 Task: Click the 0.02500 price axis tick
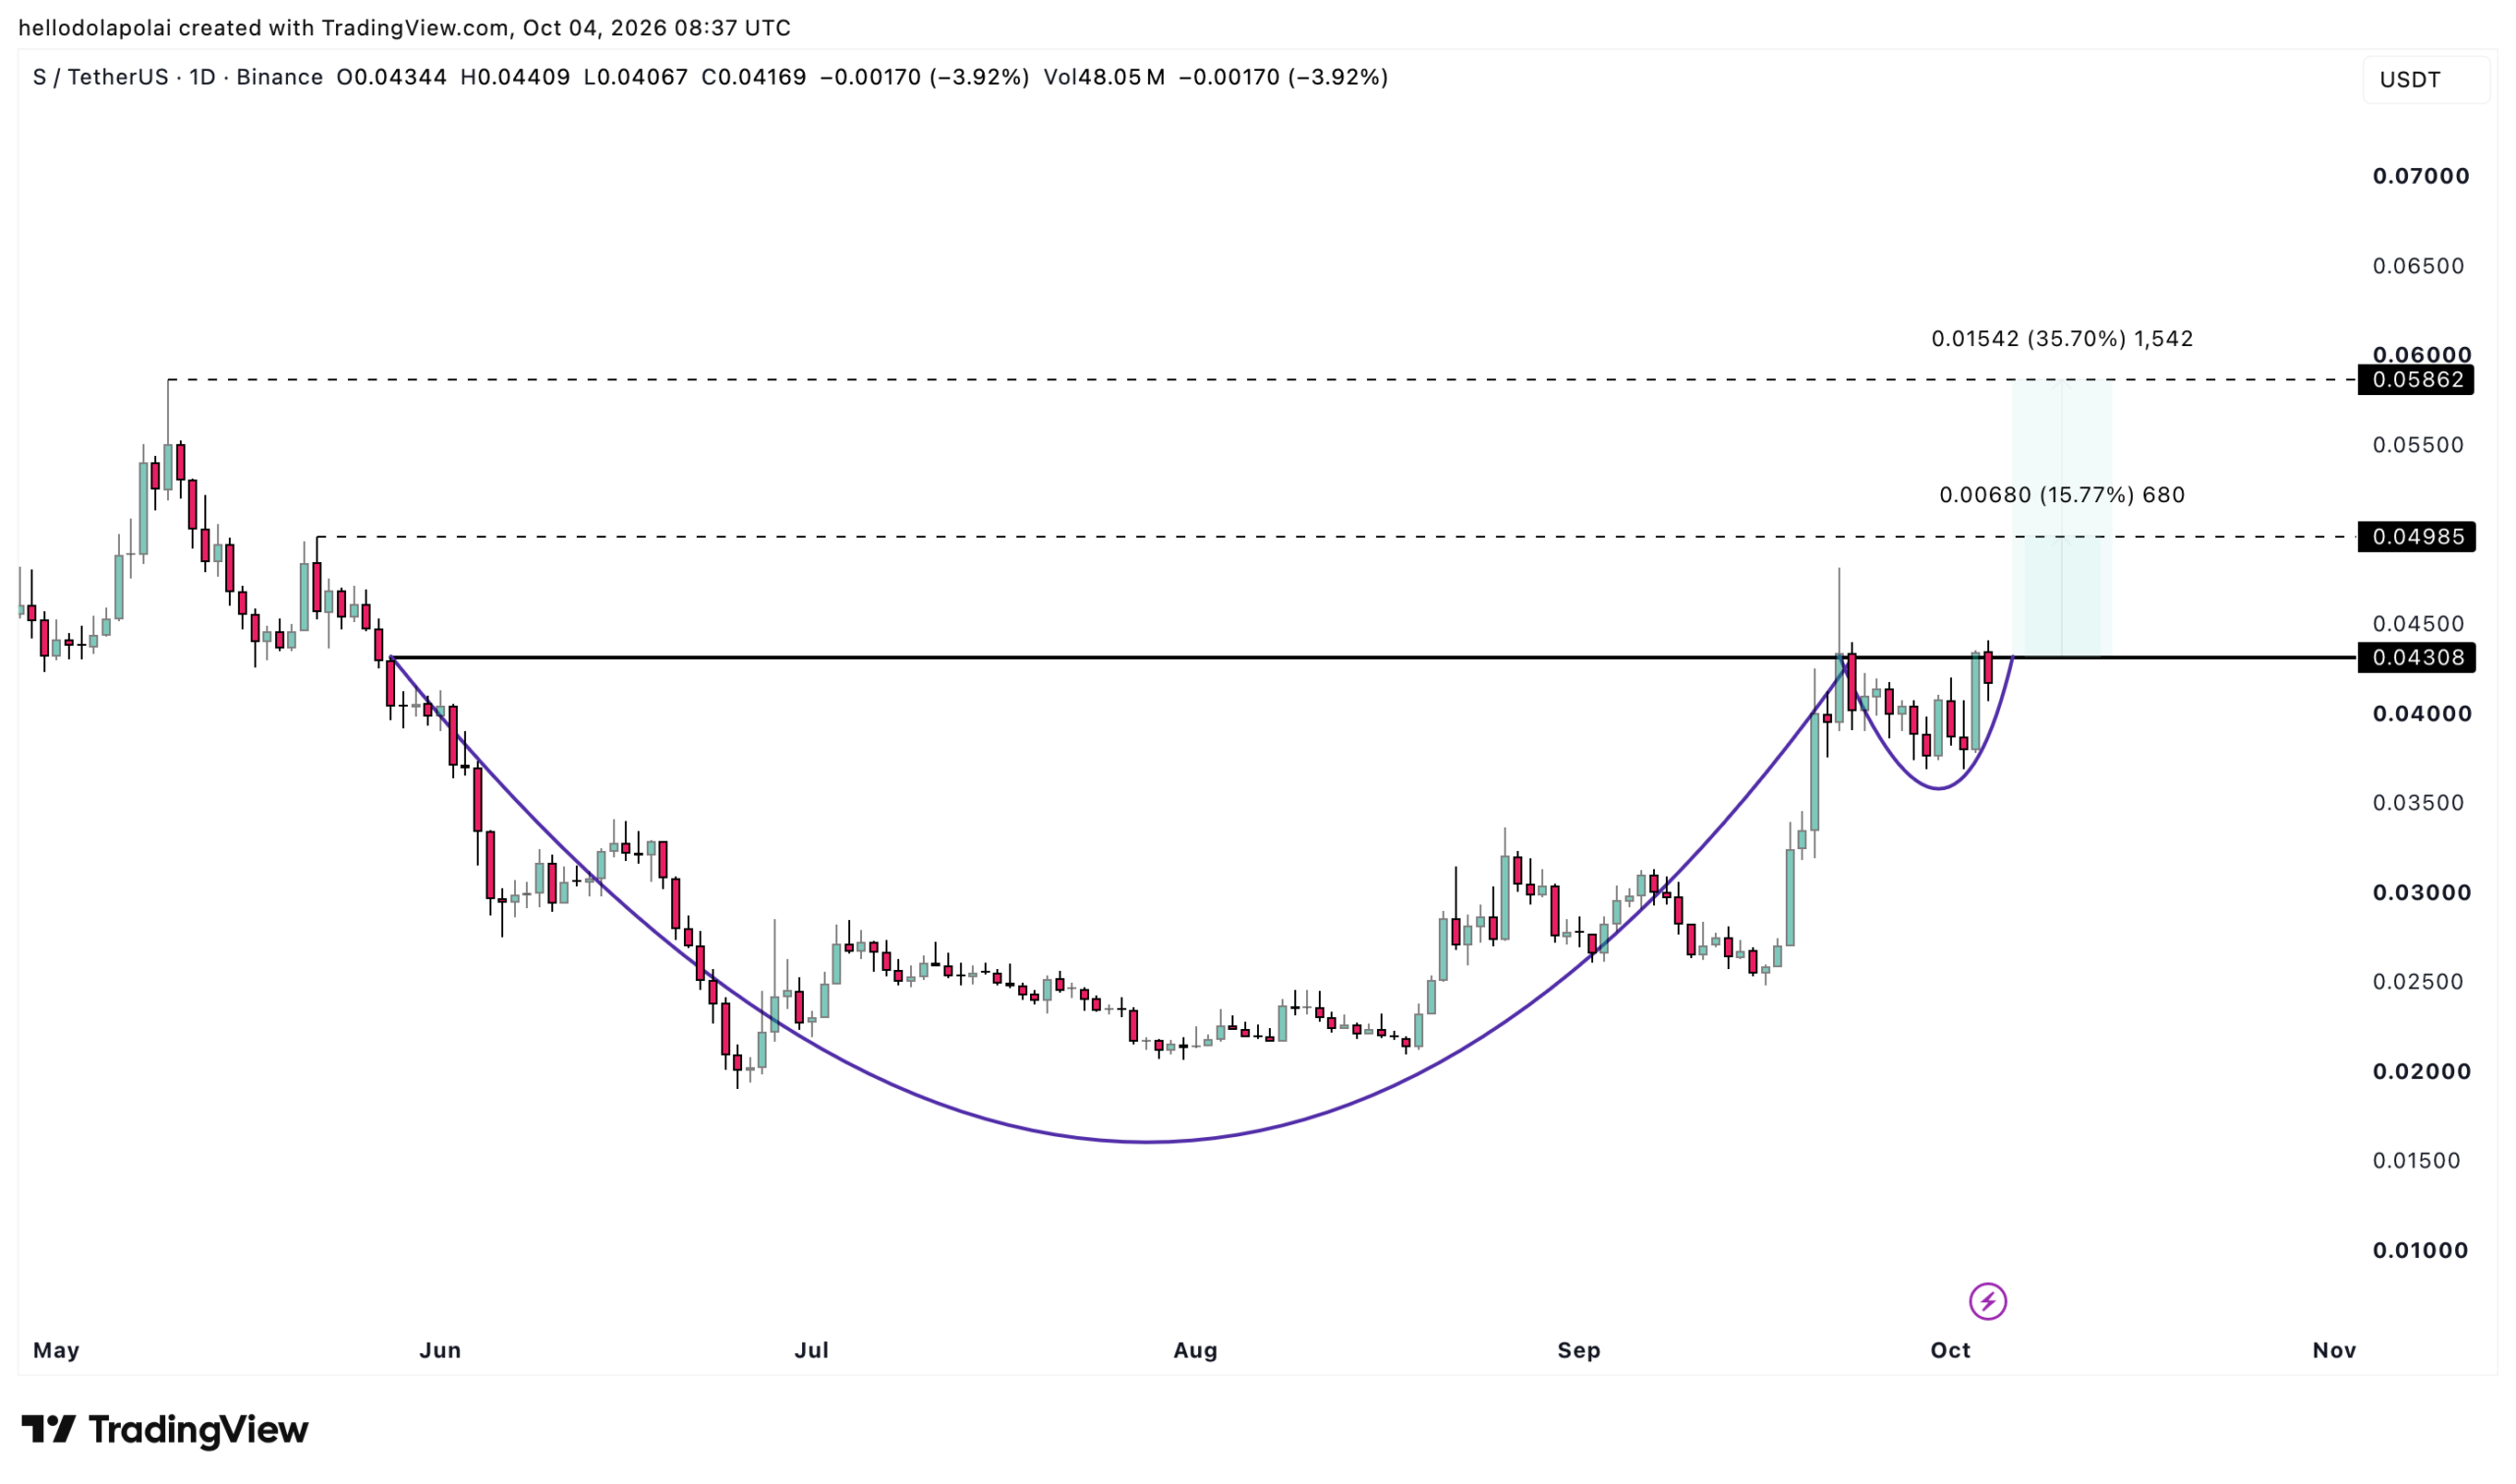[2419, 982]
